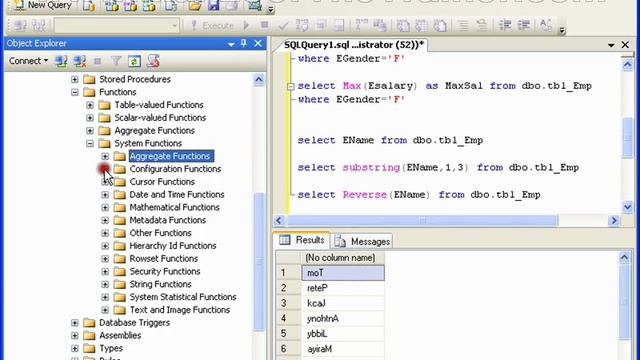Image resolution: width=640 pixels, height=360 pixels.
Task: Click the Stop icon in Object Explorer toolbar
Action: tap(97, 61)
